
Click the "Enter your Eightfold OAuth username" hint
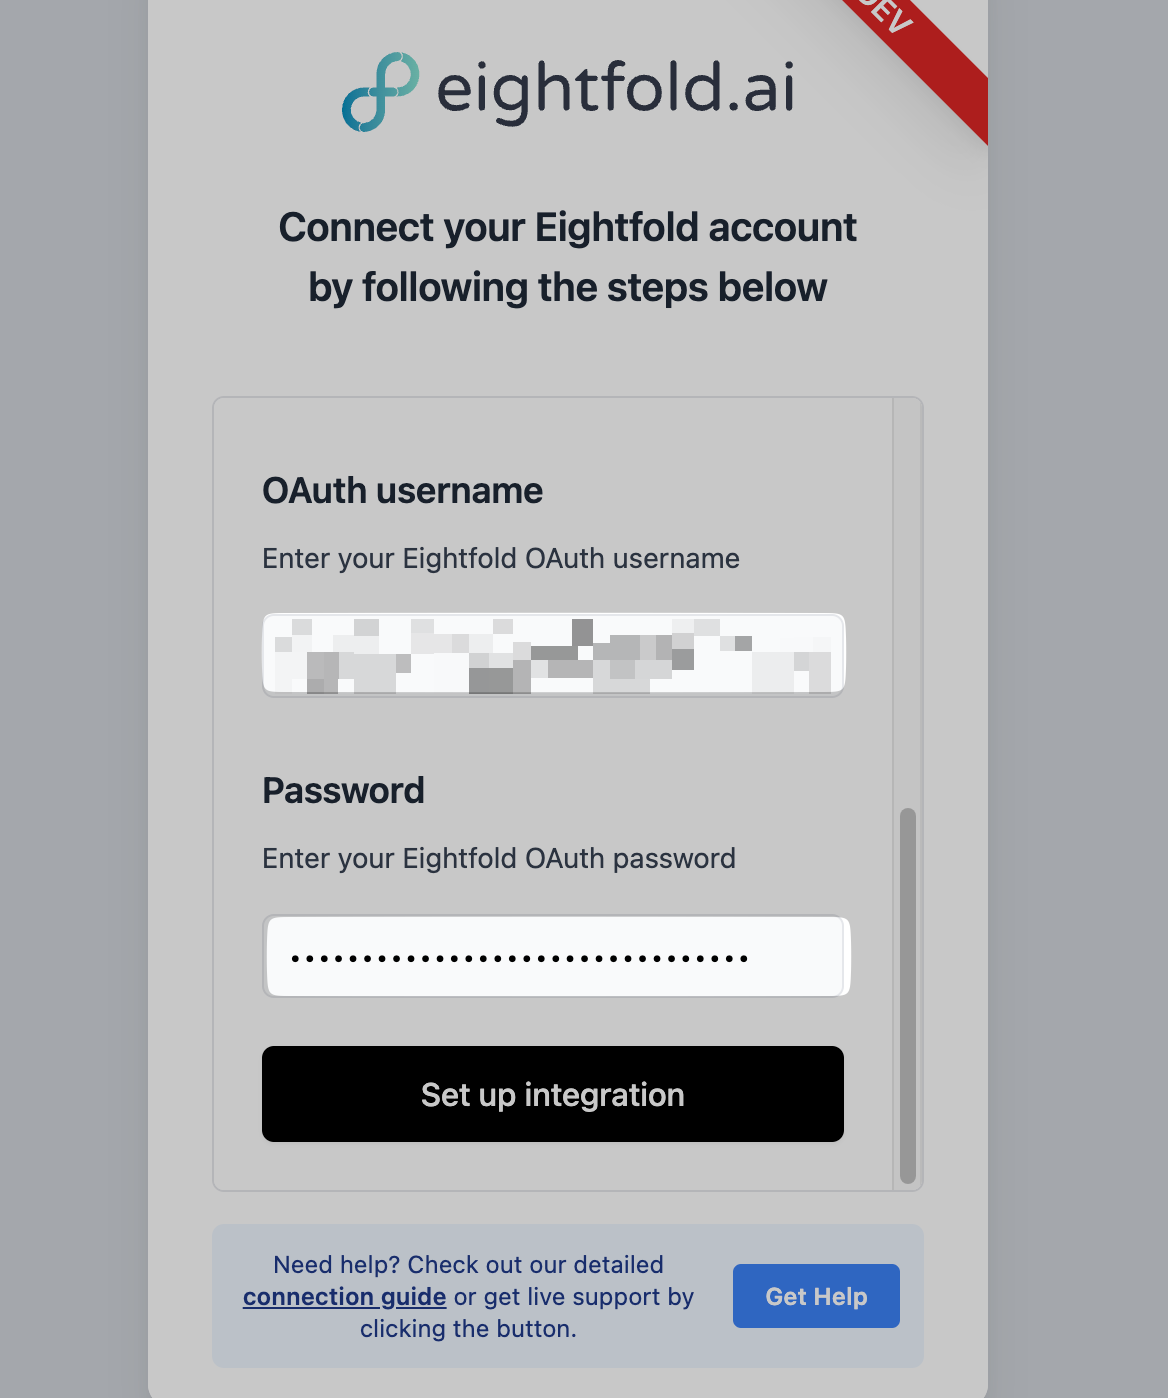500,558
